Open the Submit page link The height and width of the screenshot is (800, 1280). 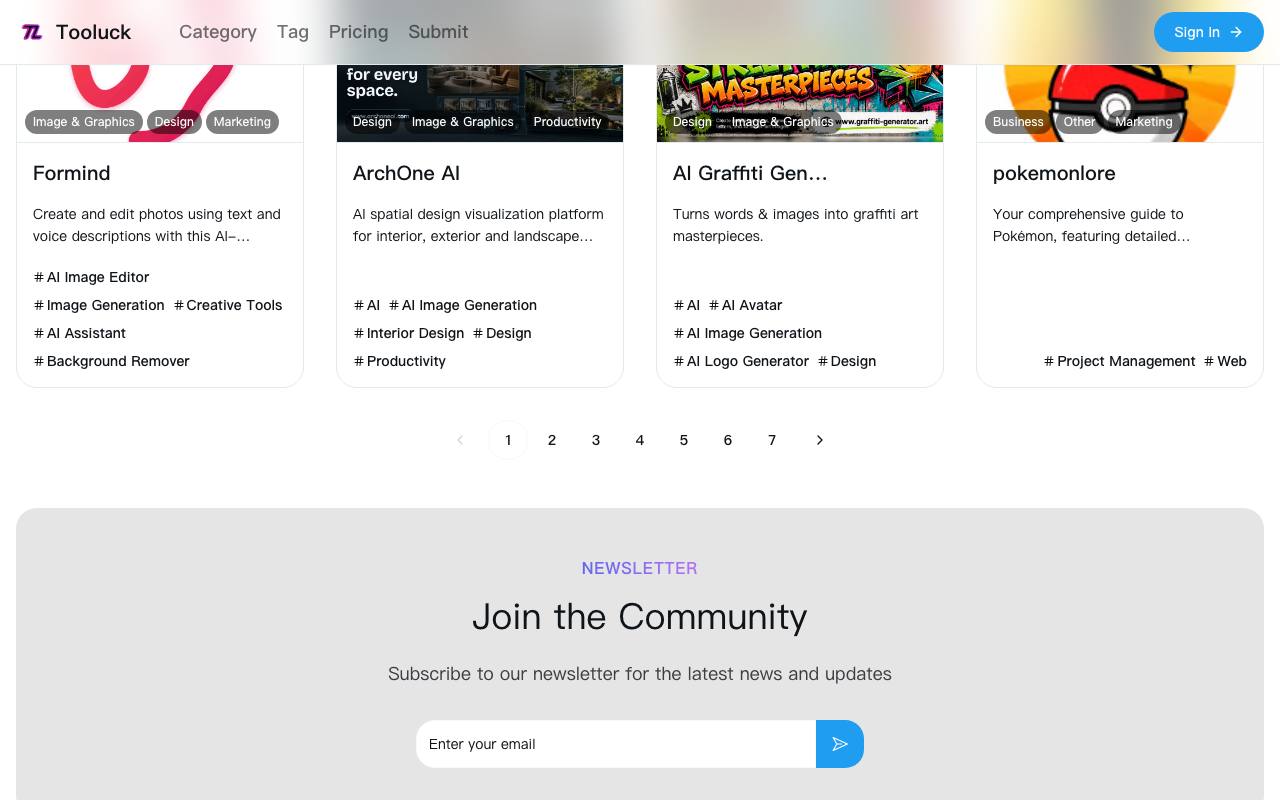coord(438,32)
